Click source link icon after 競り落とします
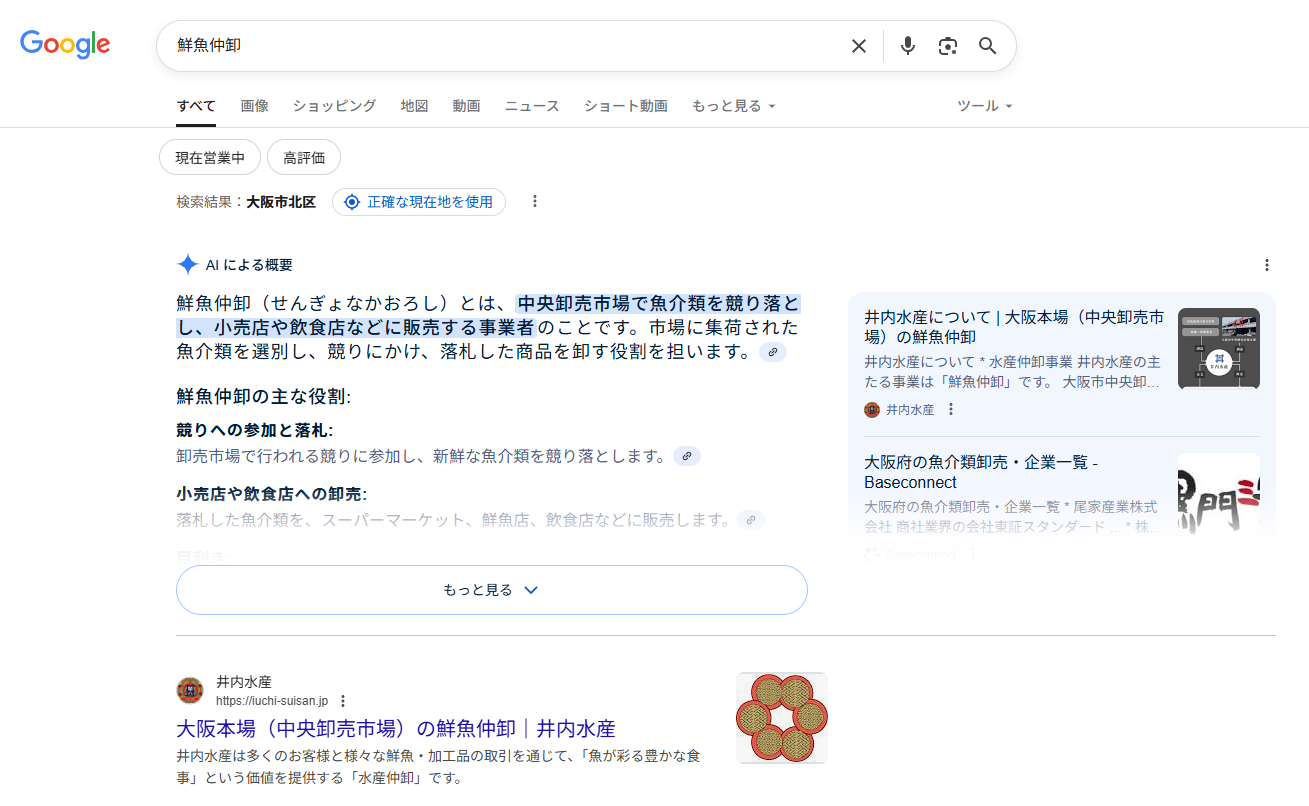Image resolution: width=1309 pixels, height=806 pixels. 687,456
